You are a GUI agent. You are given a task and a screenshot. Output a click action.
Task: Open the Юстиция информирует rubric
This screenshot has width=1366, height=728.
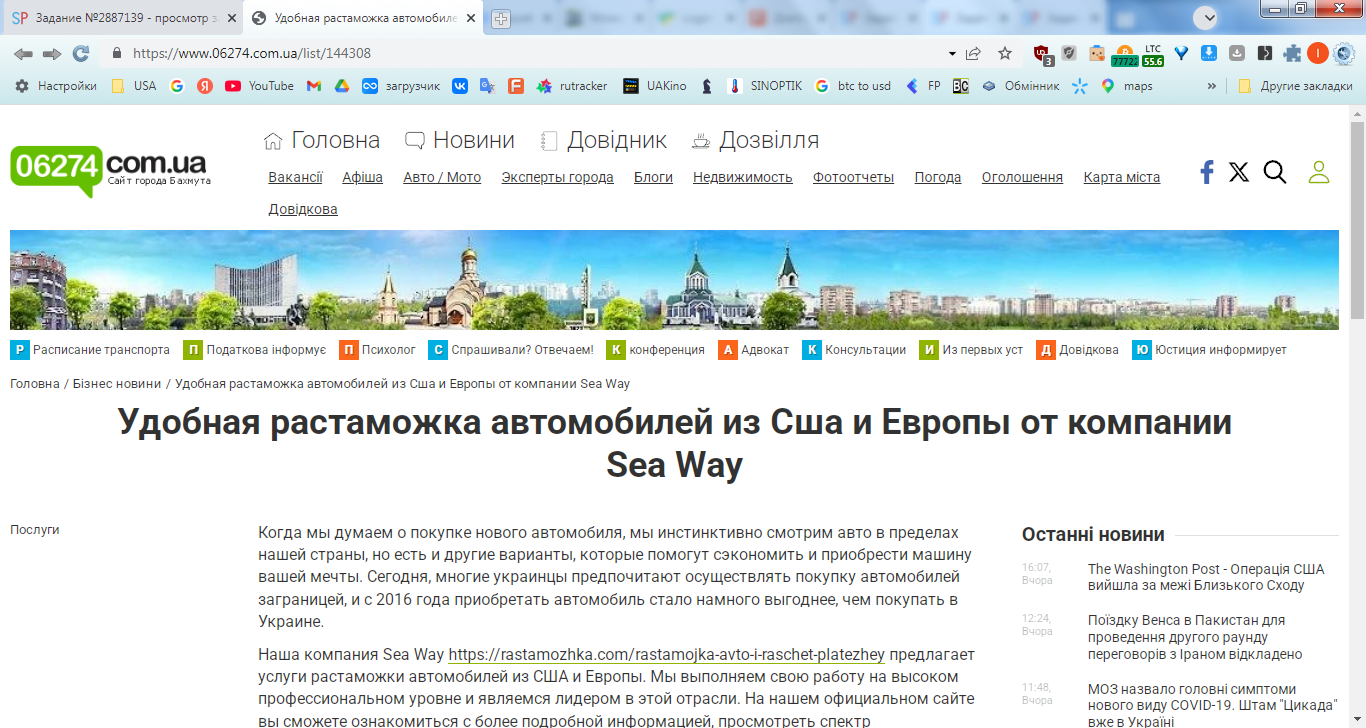(x=1209, y=350)
